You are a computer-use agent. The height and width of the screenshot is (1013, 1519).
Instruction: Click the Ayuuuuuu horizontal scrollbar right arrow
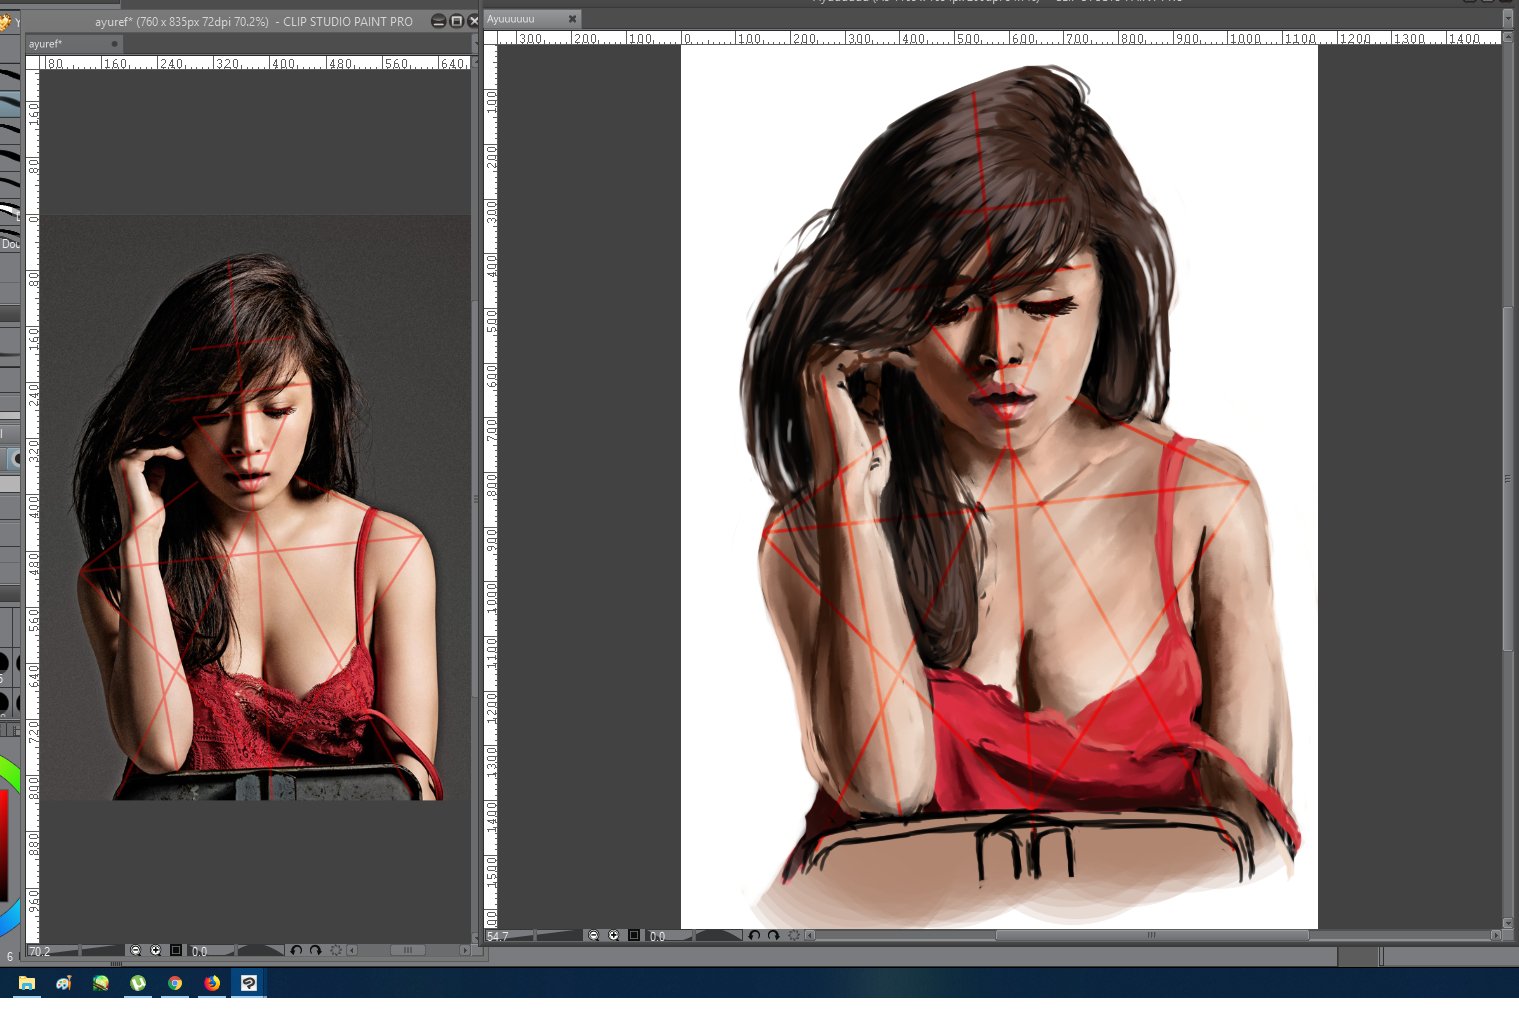click(x=1496, y=935)
